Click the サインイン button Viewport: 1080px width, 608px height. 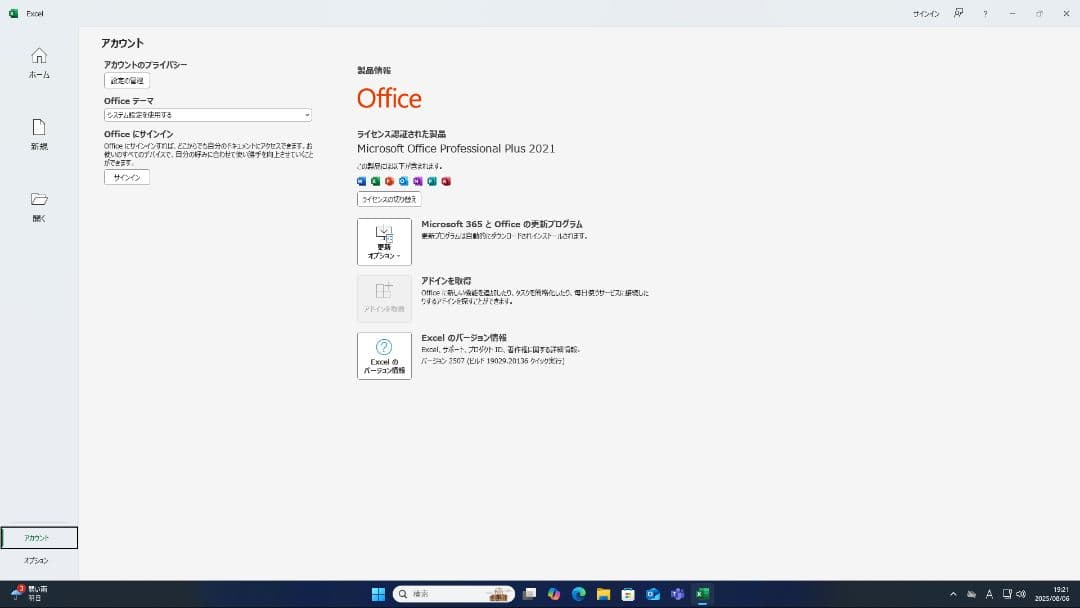click(126, 177)
